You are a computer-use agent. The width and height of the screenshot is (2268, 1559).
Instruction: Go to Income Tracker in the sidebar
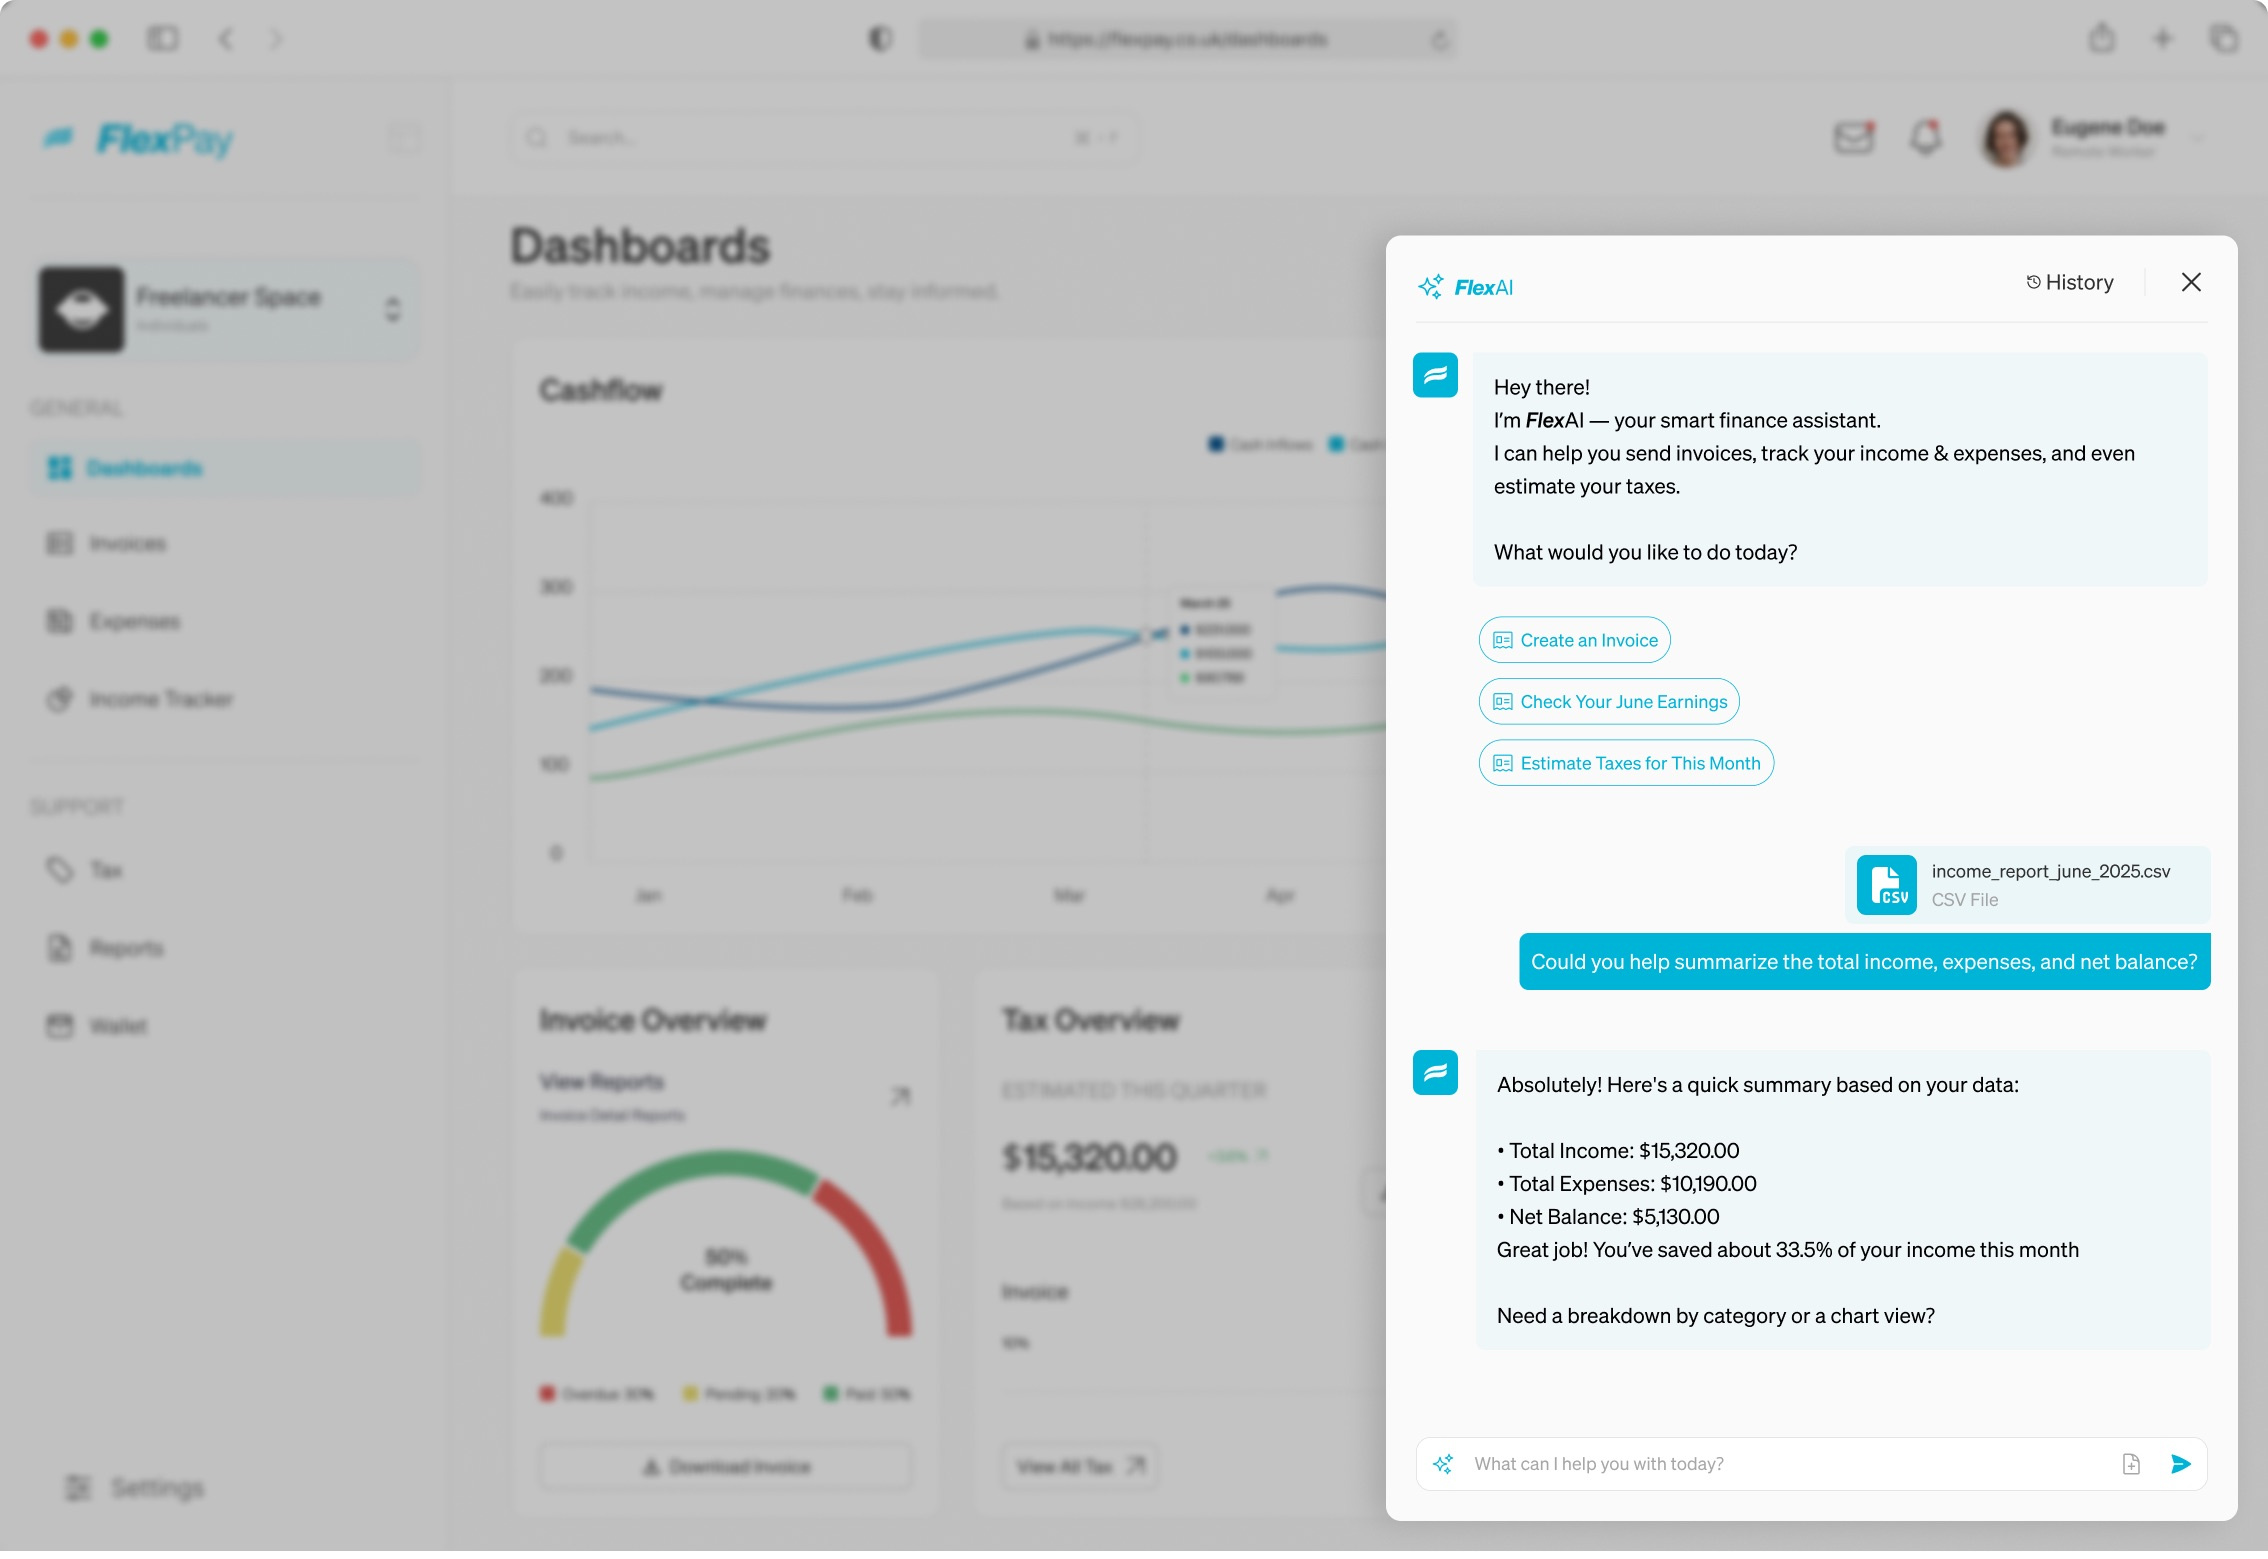click(x=160, y=699)
